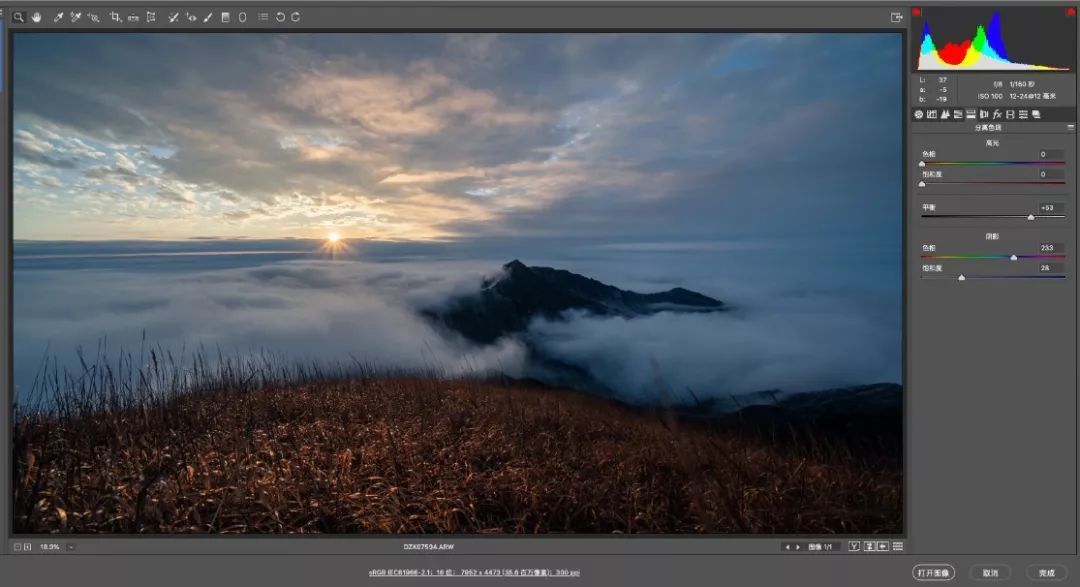The image size is (1080, 587).
Task: Switch to the Tone Curve panel tab
Action: pos(932,114)
